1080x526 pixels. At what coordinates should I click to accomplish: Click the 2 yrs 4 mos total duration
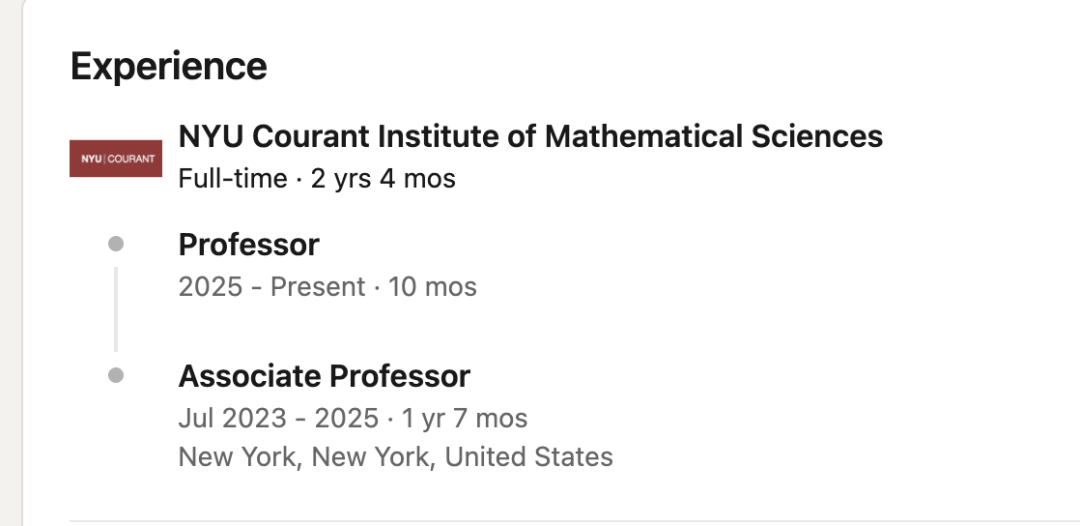(383, 179)
